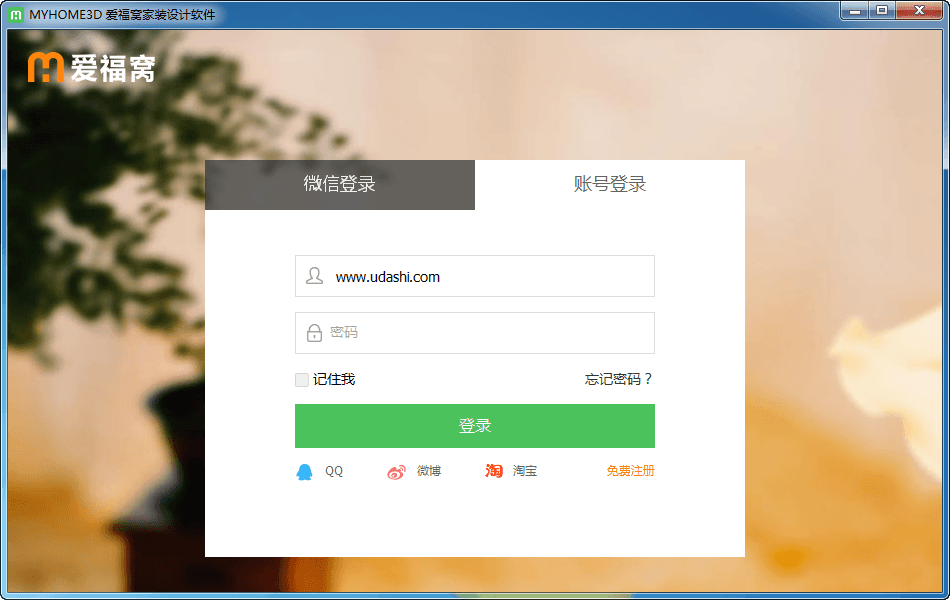
Task: Click the user avatar icon in username field
Action: tap(314, 276)
